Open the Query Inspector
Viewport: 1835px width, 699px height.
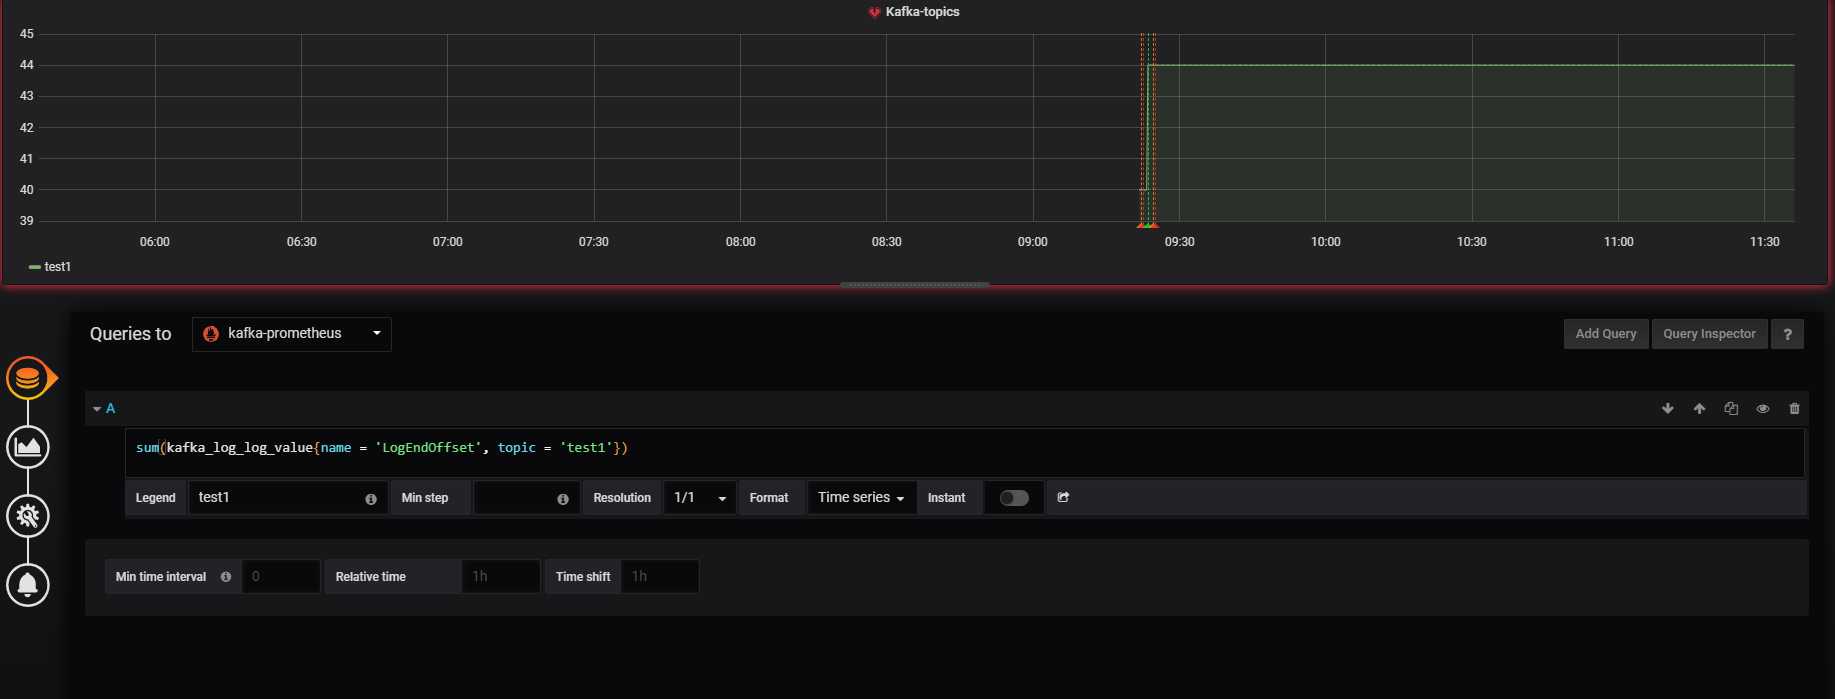pyautogui.click(x=1709, y=334)
